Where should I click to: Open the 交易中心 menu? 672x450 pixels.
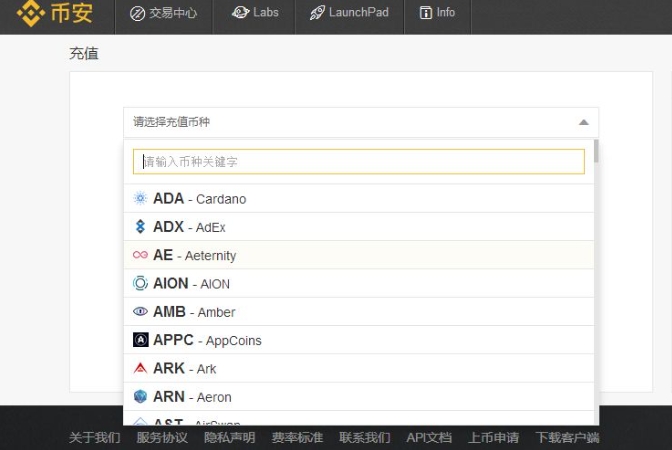click(164, 13)
